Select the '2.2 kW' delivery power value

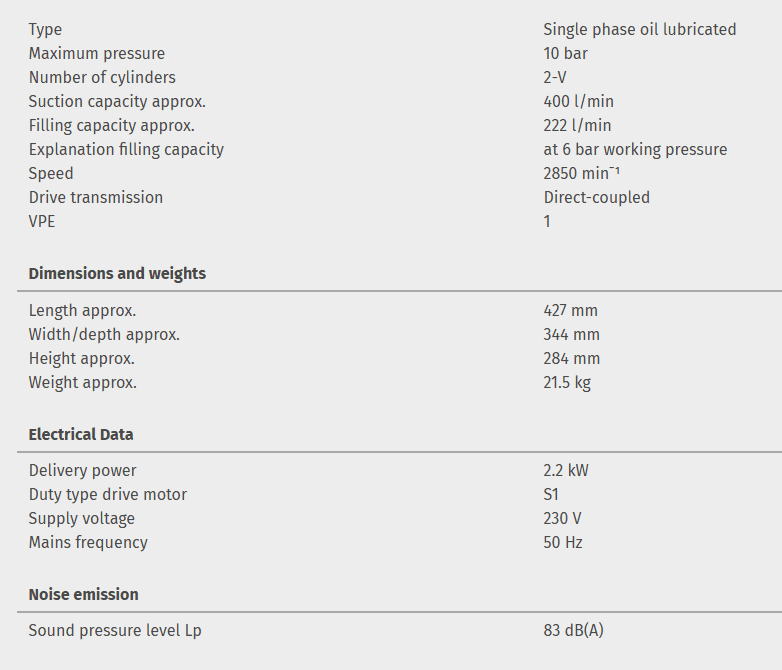pos(566,470)
